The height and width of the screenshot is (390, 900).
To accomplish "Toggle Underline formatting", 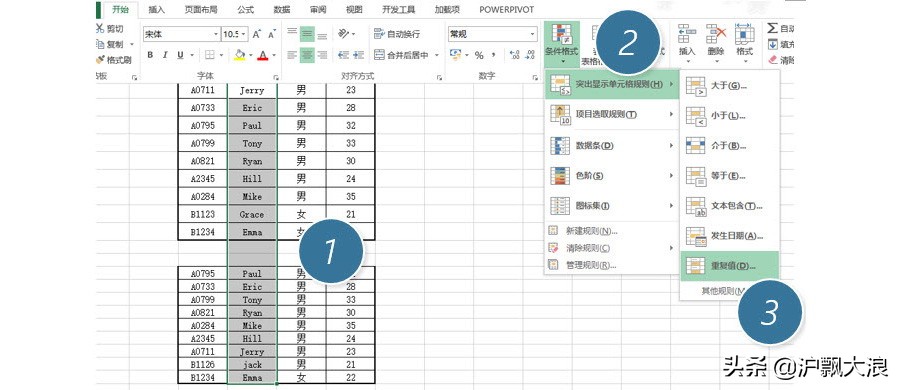I will [180, 55].
